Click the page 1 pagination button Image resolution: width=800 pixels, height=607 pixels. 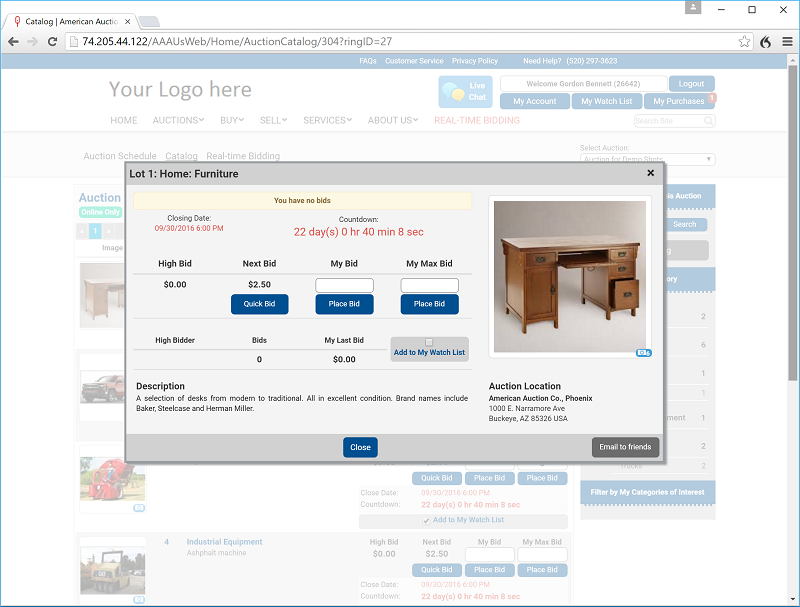coord(95,231)
